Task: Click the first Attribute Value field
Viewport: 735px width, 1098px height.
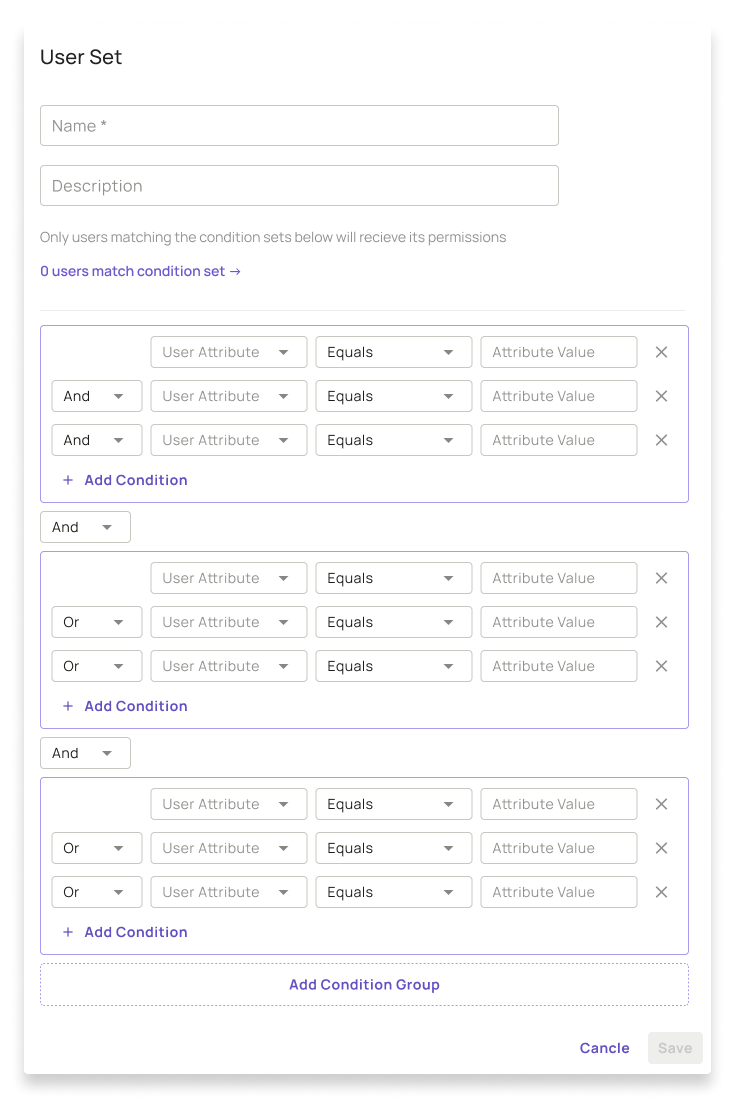Action: tap(558, 352)
